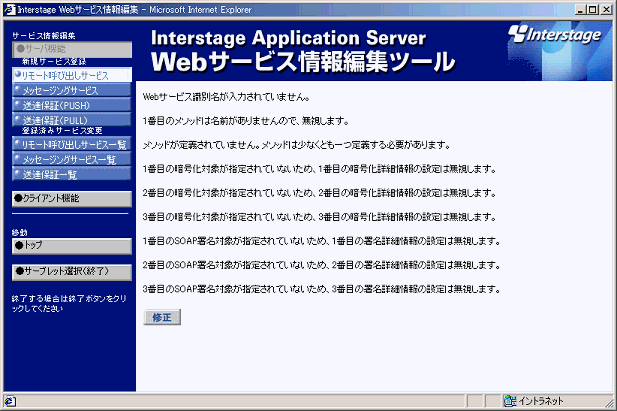This screenshot has height=411, width=617.
Task: Click the サーバ機能 button
Action: coord(72,50)
